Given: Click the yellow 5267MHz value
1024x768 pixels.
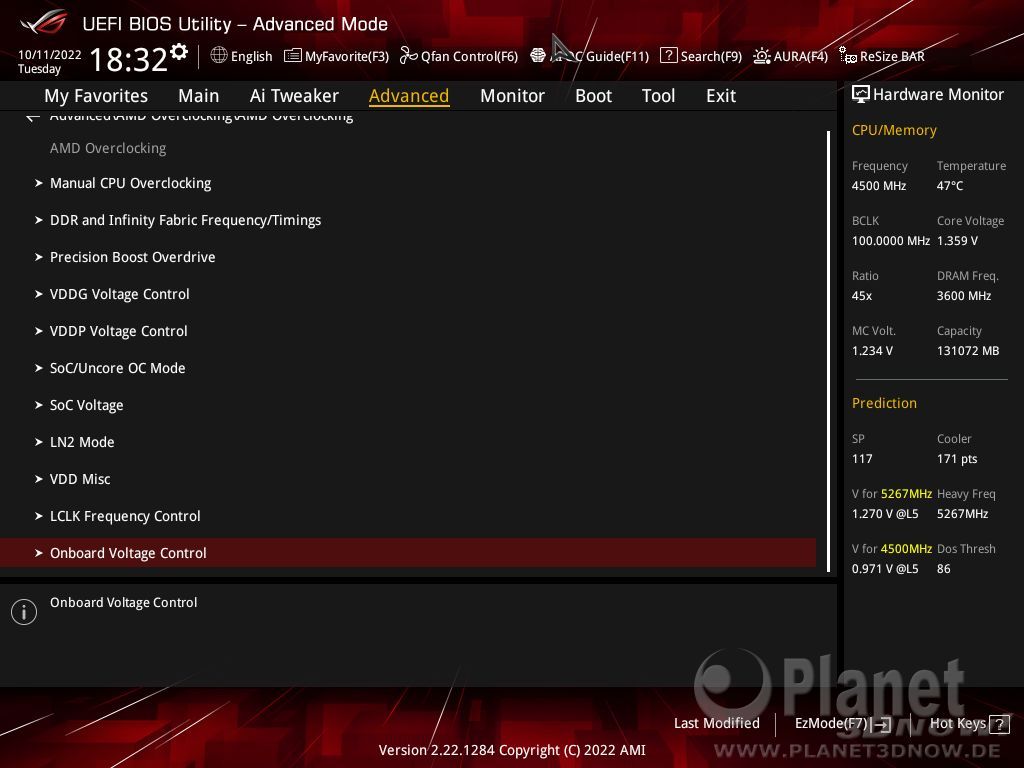Looking at the screenshot, I should (906, 494).
